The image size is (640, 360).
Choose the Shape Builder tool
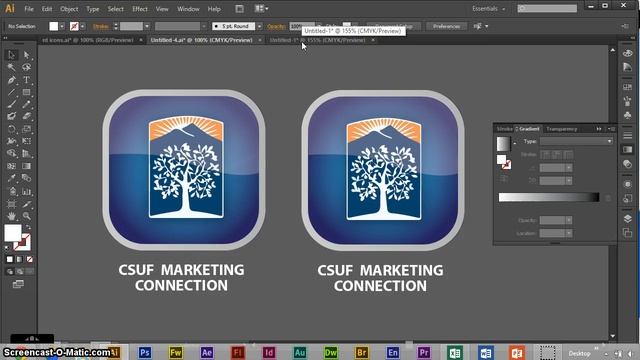click(11, 154)
